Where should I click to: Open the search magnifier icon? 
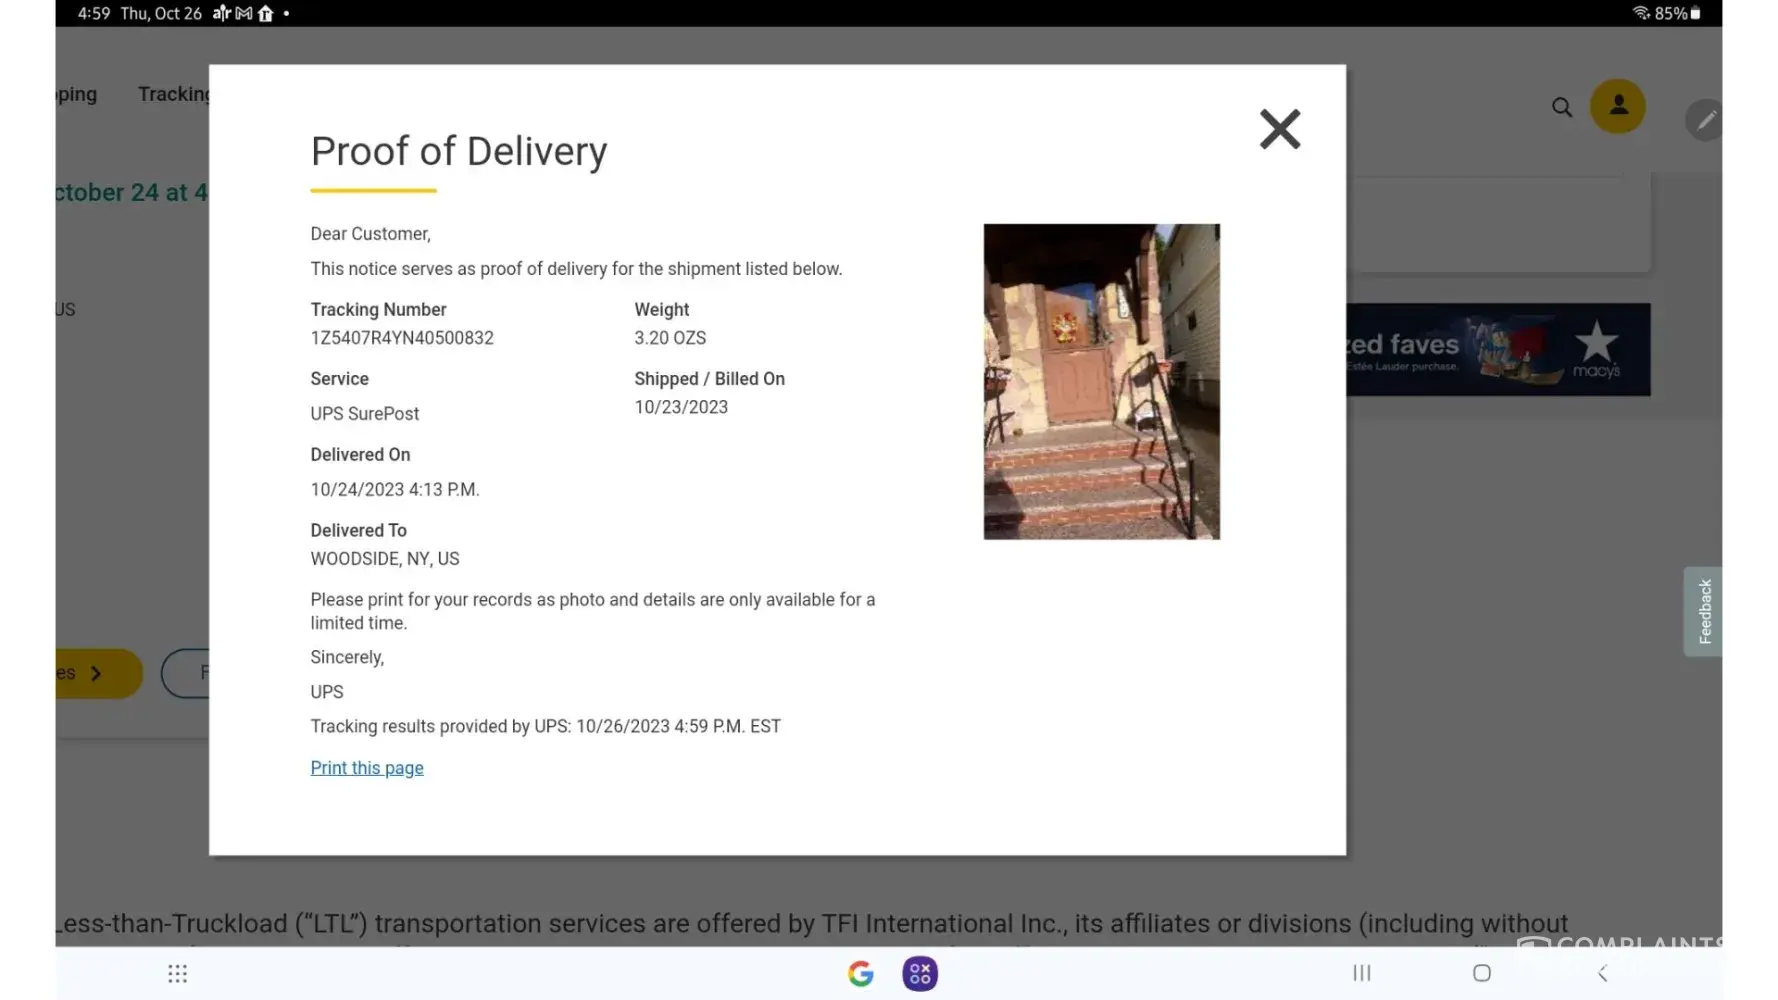1561,107
